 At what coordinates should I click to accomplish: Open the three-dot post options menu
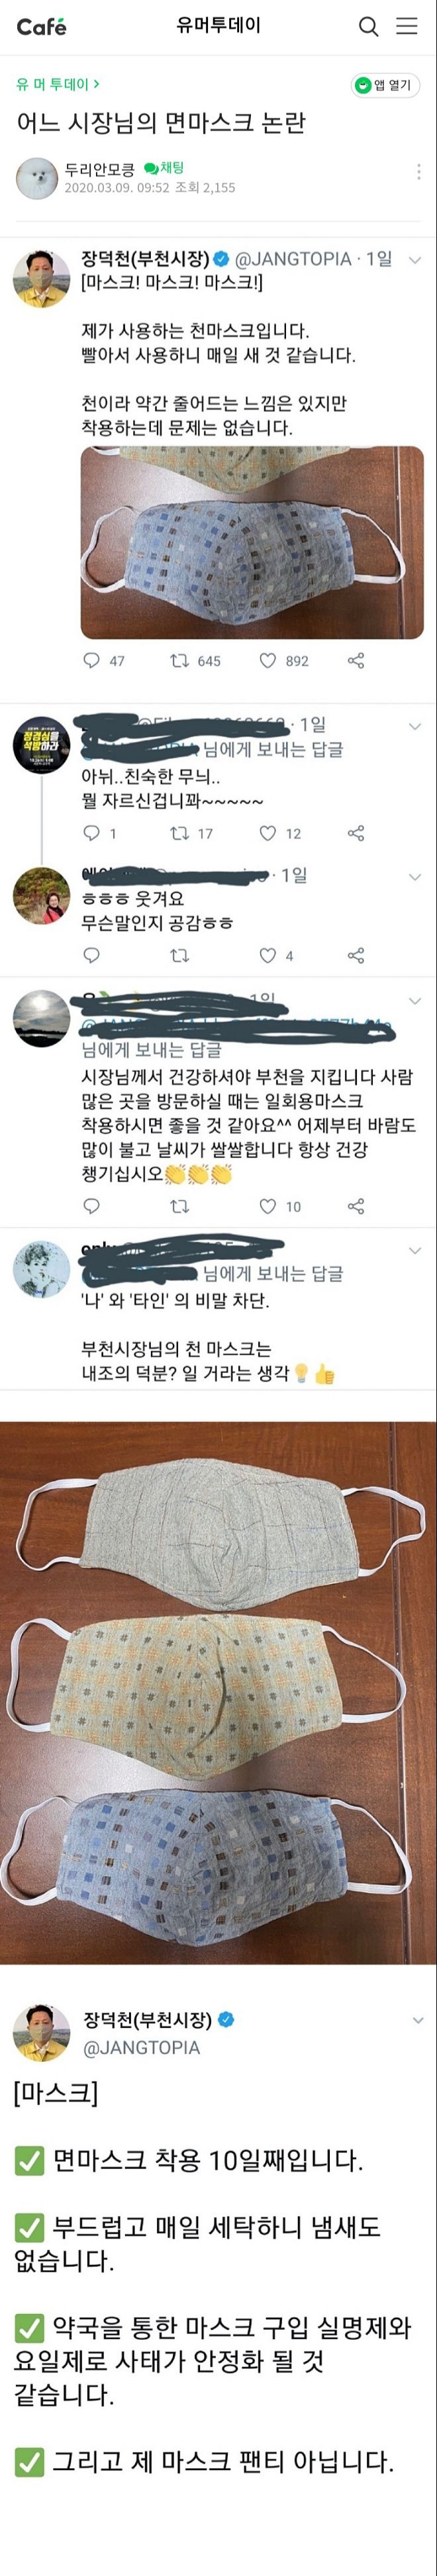418,172
